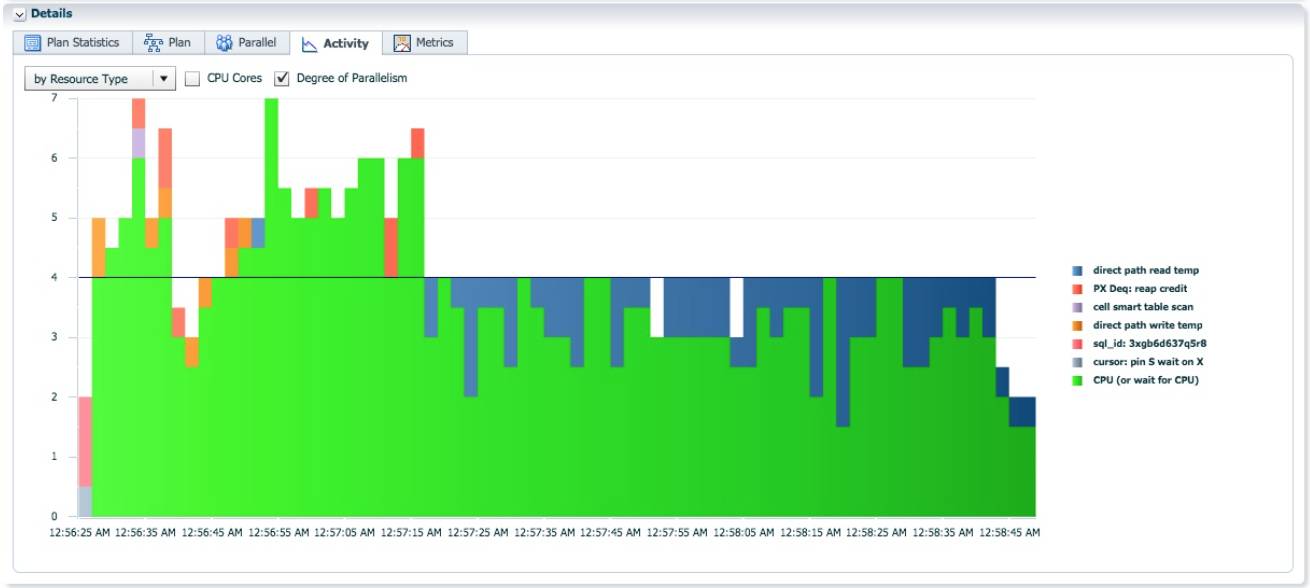Click the direct path write temp legend swatch

tap(1077, 326)
